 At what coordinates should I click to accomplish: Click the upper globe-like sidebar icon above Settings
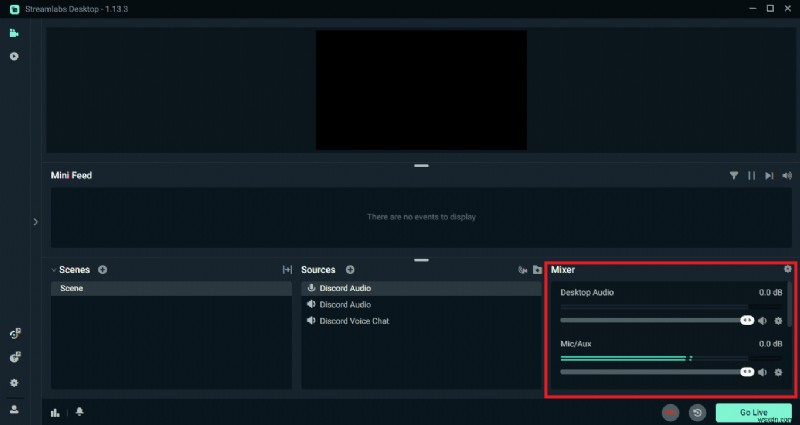[15, 334]
